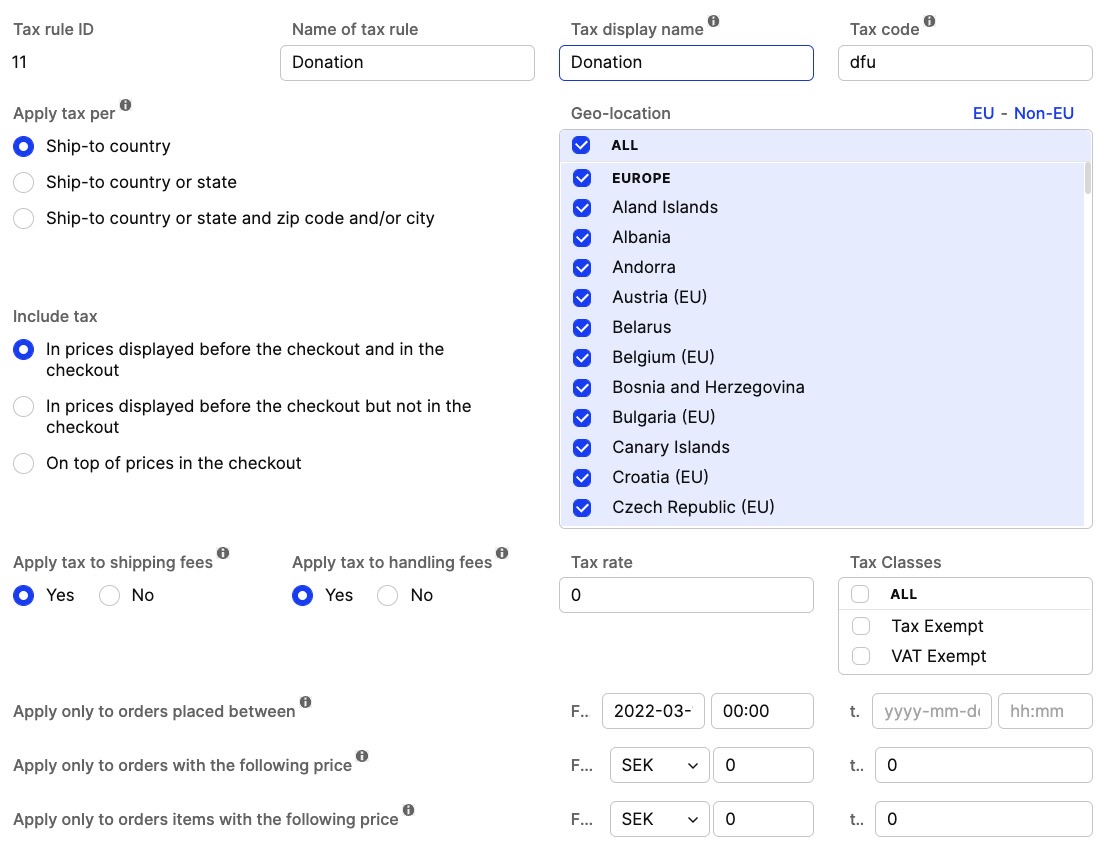Click info icon next to Tax display name

pos(713,21)
